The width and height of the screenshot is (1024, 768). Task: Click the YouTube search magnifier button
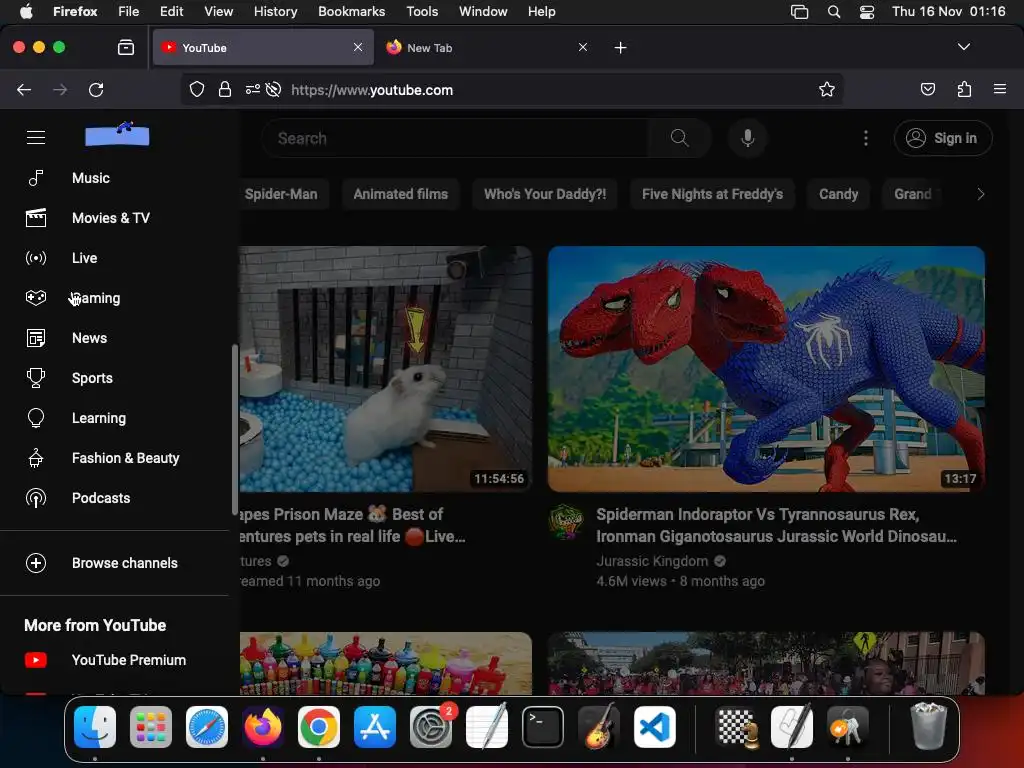tap(679, 138)
